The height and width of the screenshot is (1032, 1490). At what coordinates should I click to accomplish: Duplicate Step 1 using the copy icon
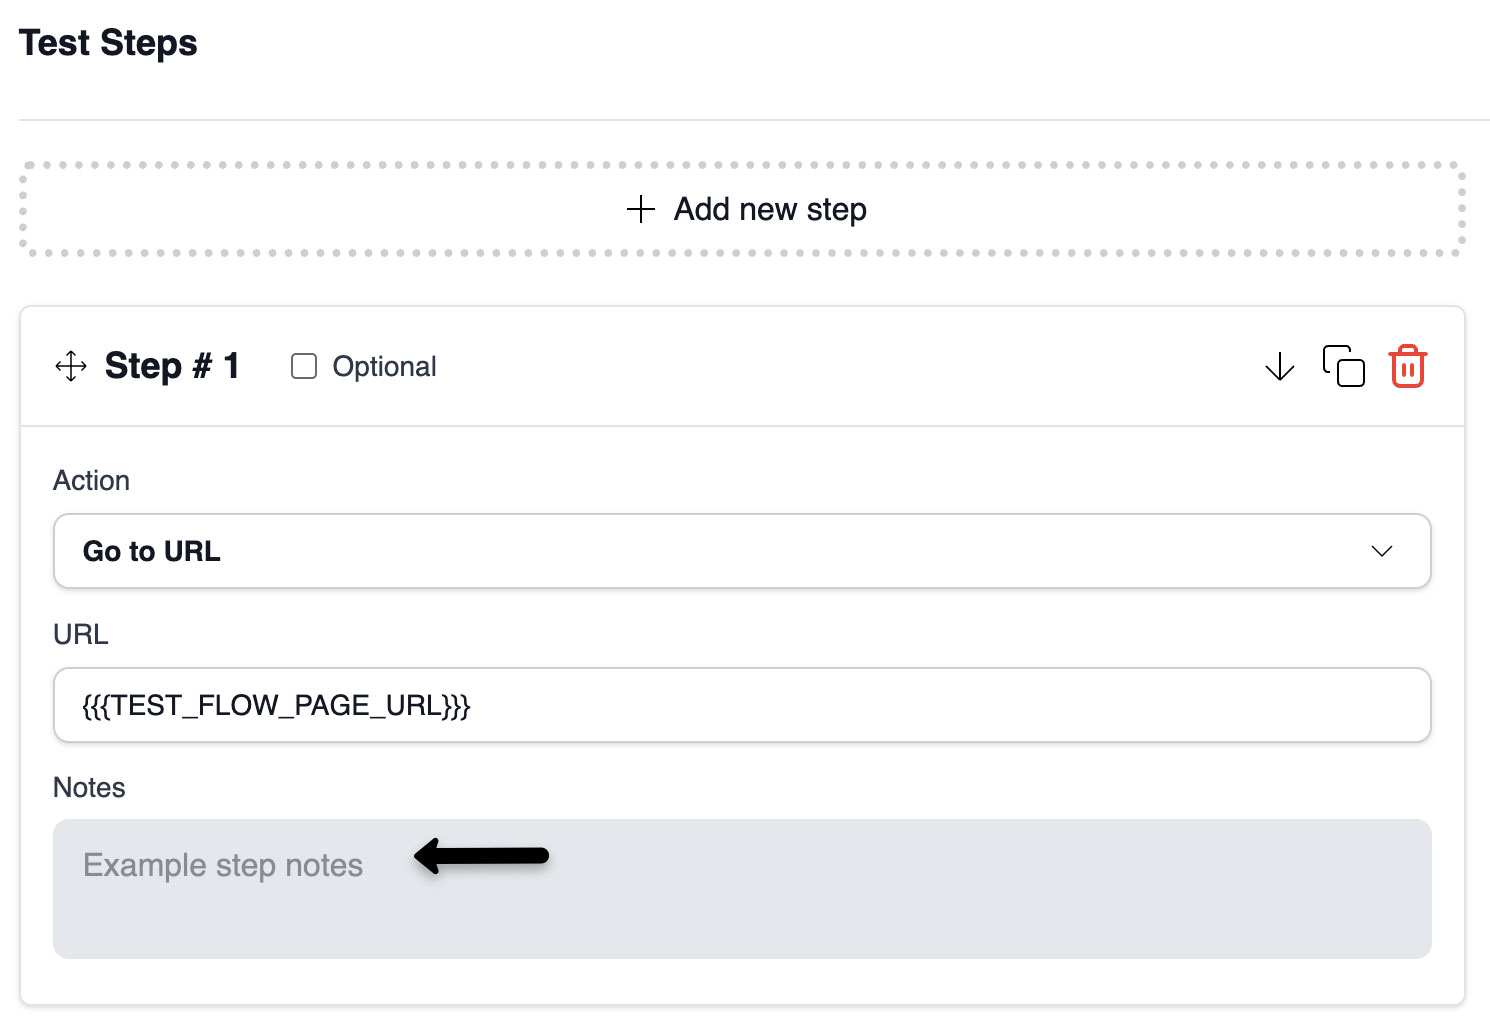pos(1343,366)
